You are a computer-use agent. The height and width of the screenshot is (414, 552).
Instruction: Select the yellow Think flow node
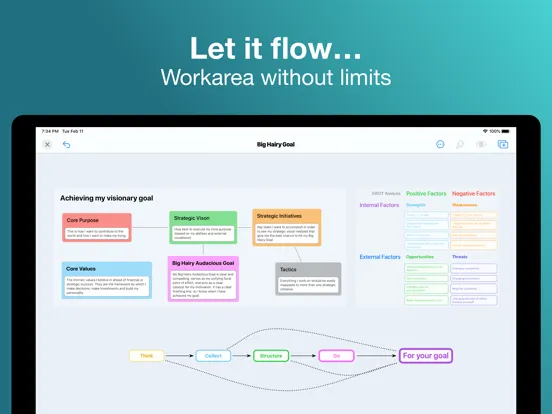click(x=146, y=356)
